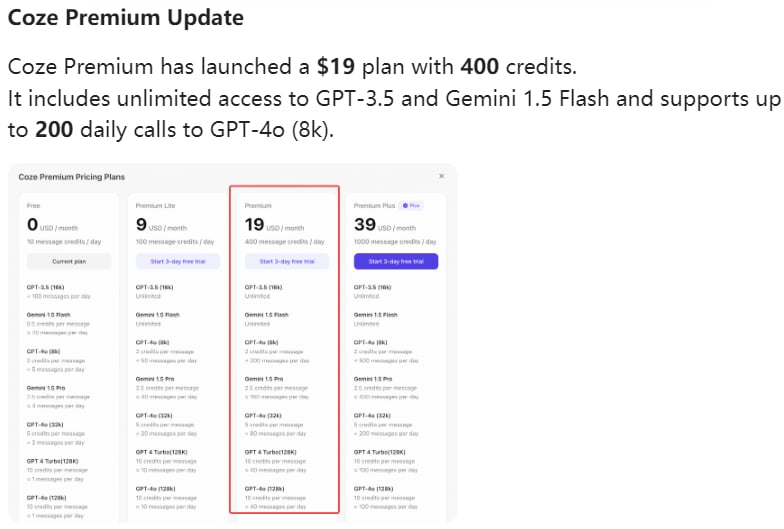Click the Current plan button under Free
Screen dimensions: 784x529
(x=69, y=262)
